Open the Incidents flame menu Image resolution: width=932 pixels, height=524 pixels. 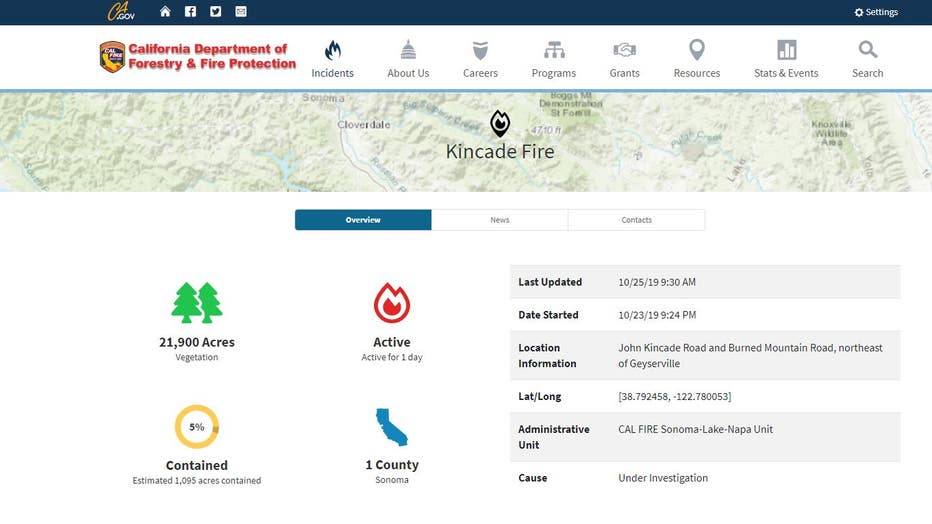point(332,59)
